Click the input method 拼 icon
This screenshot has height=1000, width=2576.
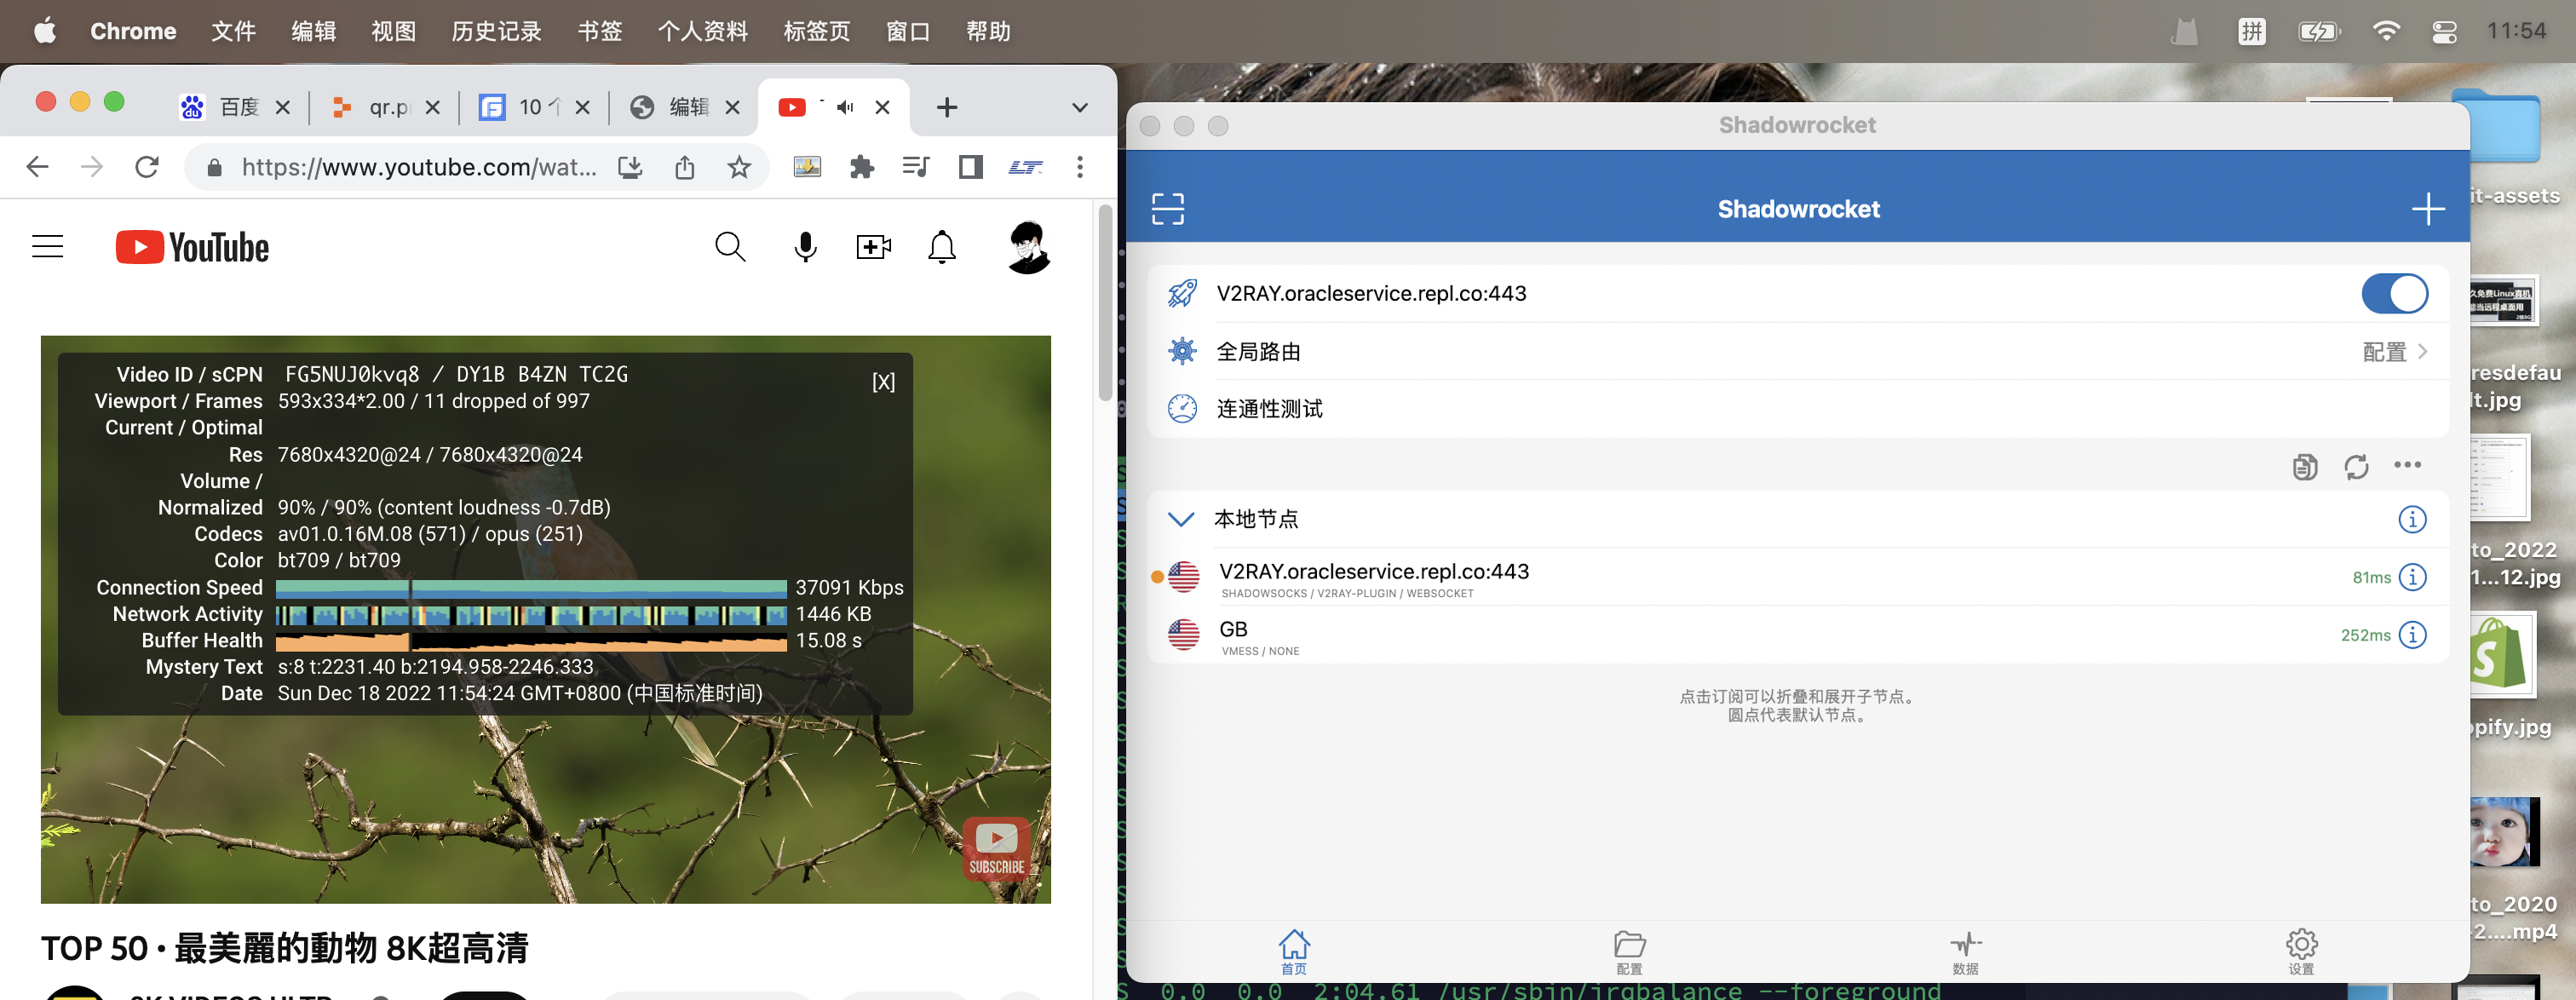pos(2252,31)
